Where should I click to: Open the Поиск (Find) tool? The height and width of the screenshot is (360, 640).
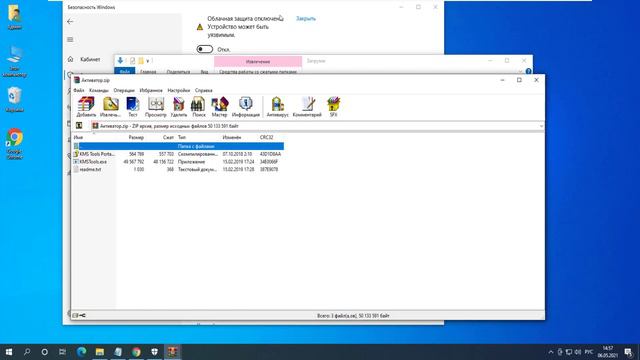(x=198, y=107)
